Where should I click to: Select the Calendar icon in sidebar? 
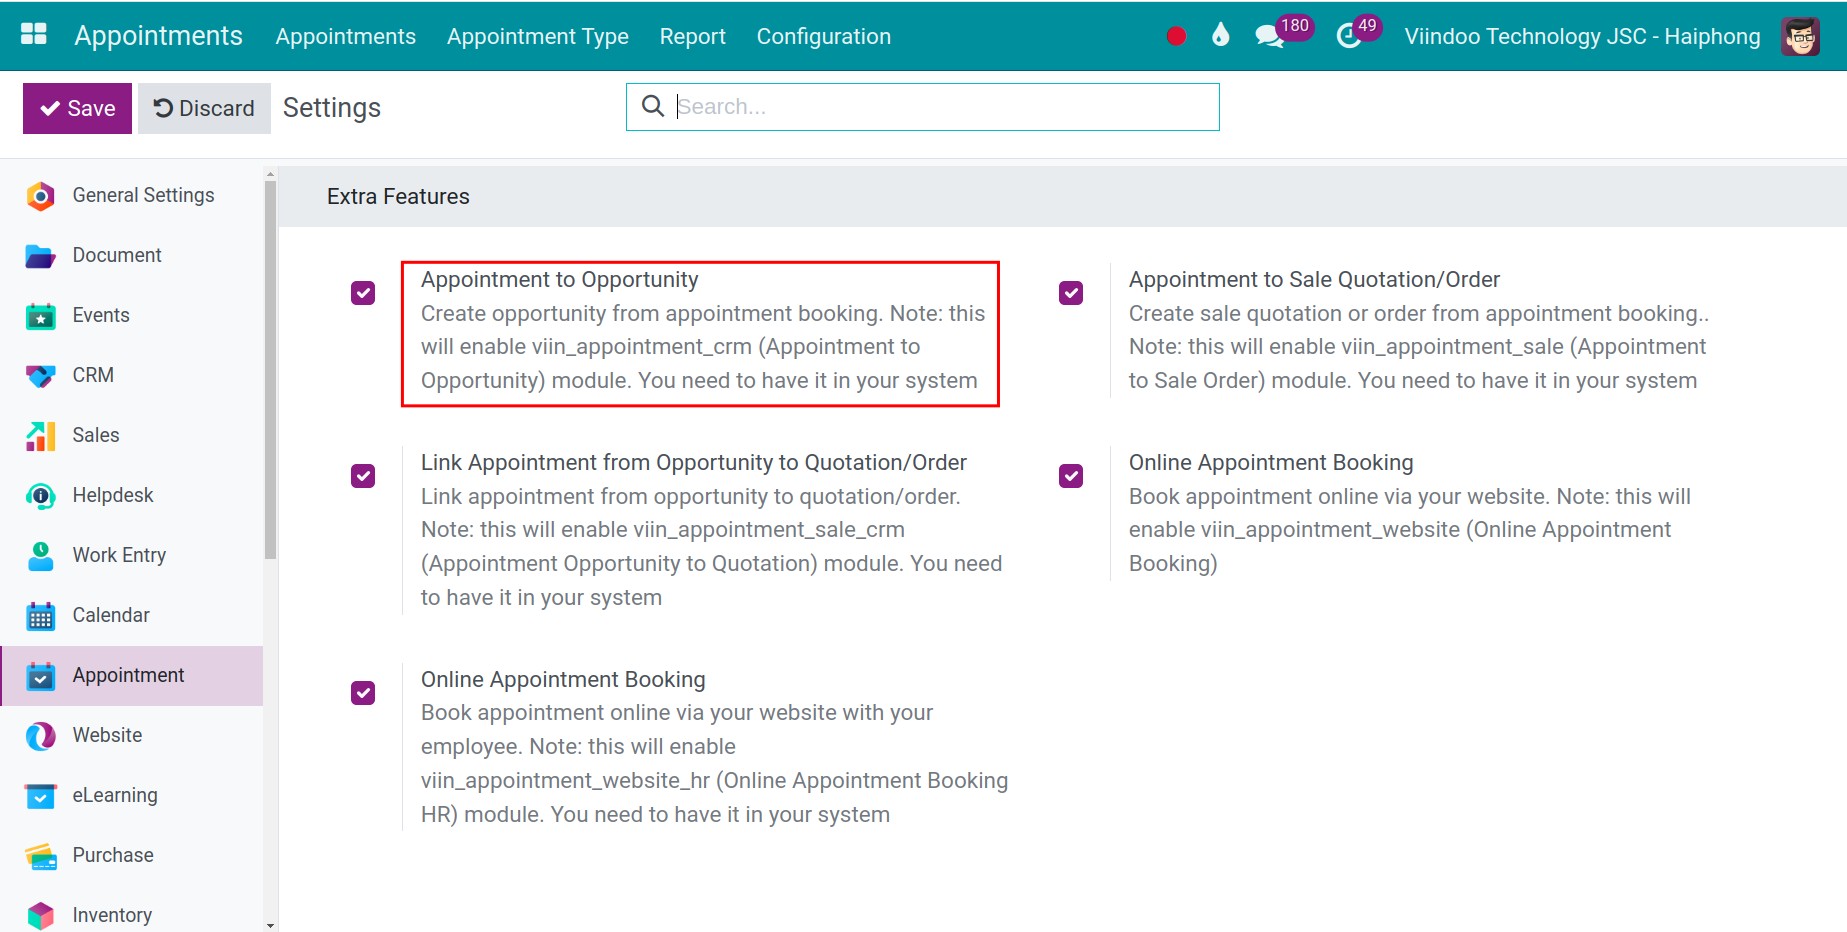click(40, 616)
